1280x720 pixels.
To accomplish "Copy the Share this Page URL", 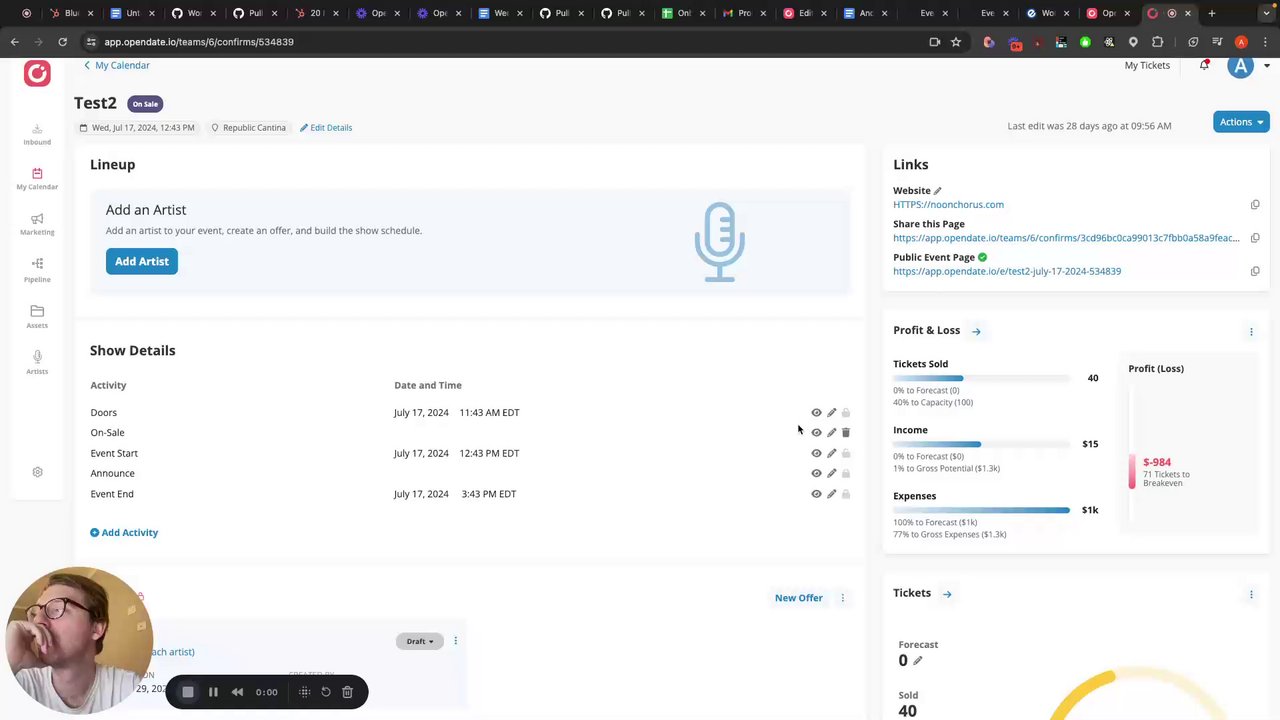I will (x=1255, y=238).
